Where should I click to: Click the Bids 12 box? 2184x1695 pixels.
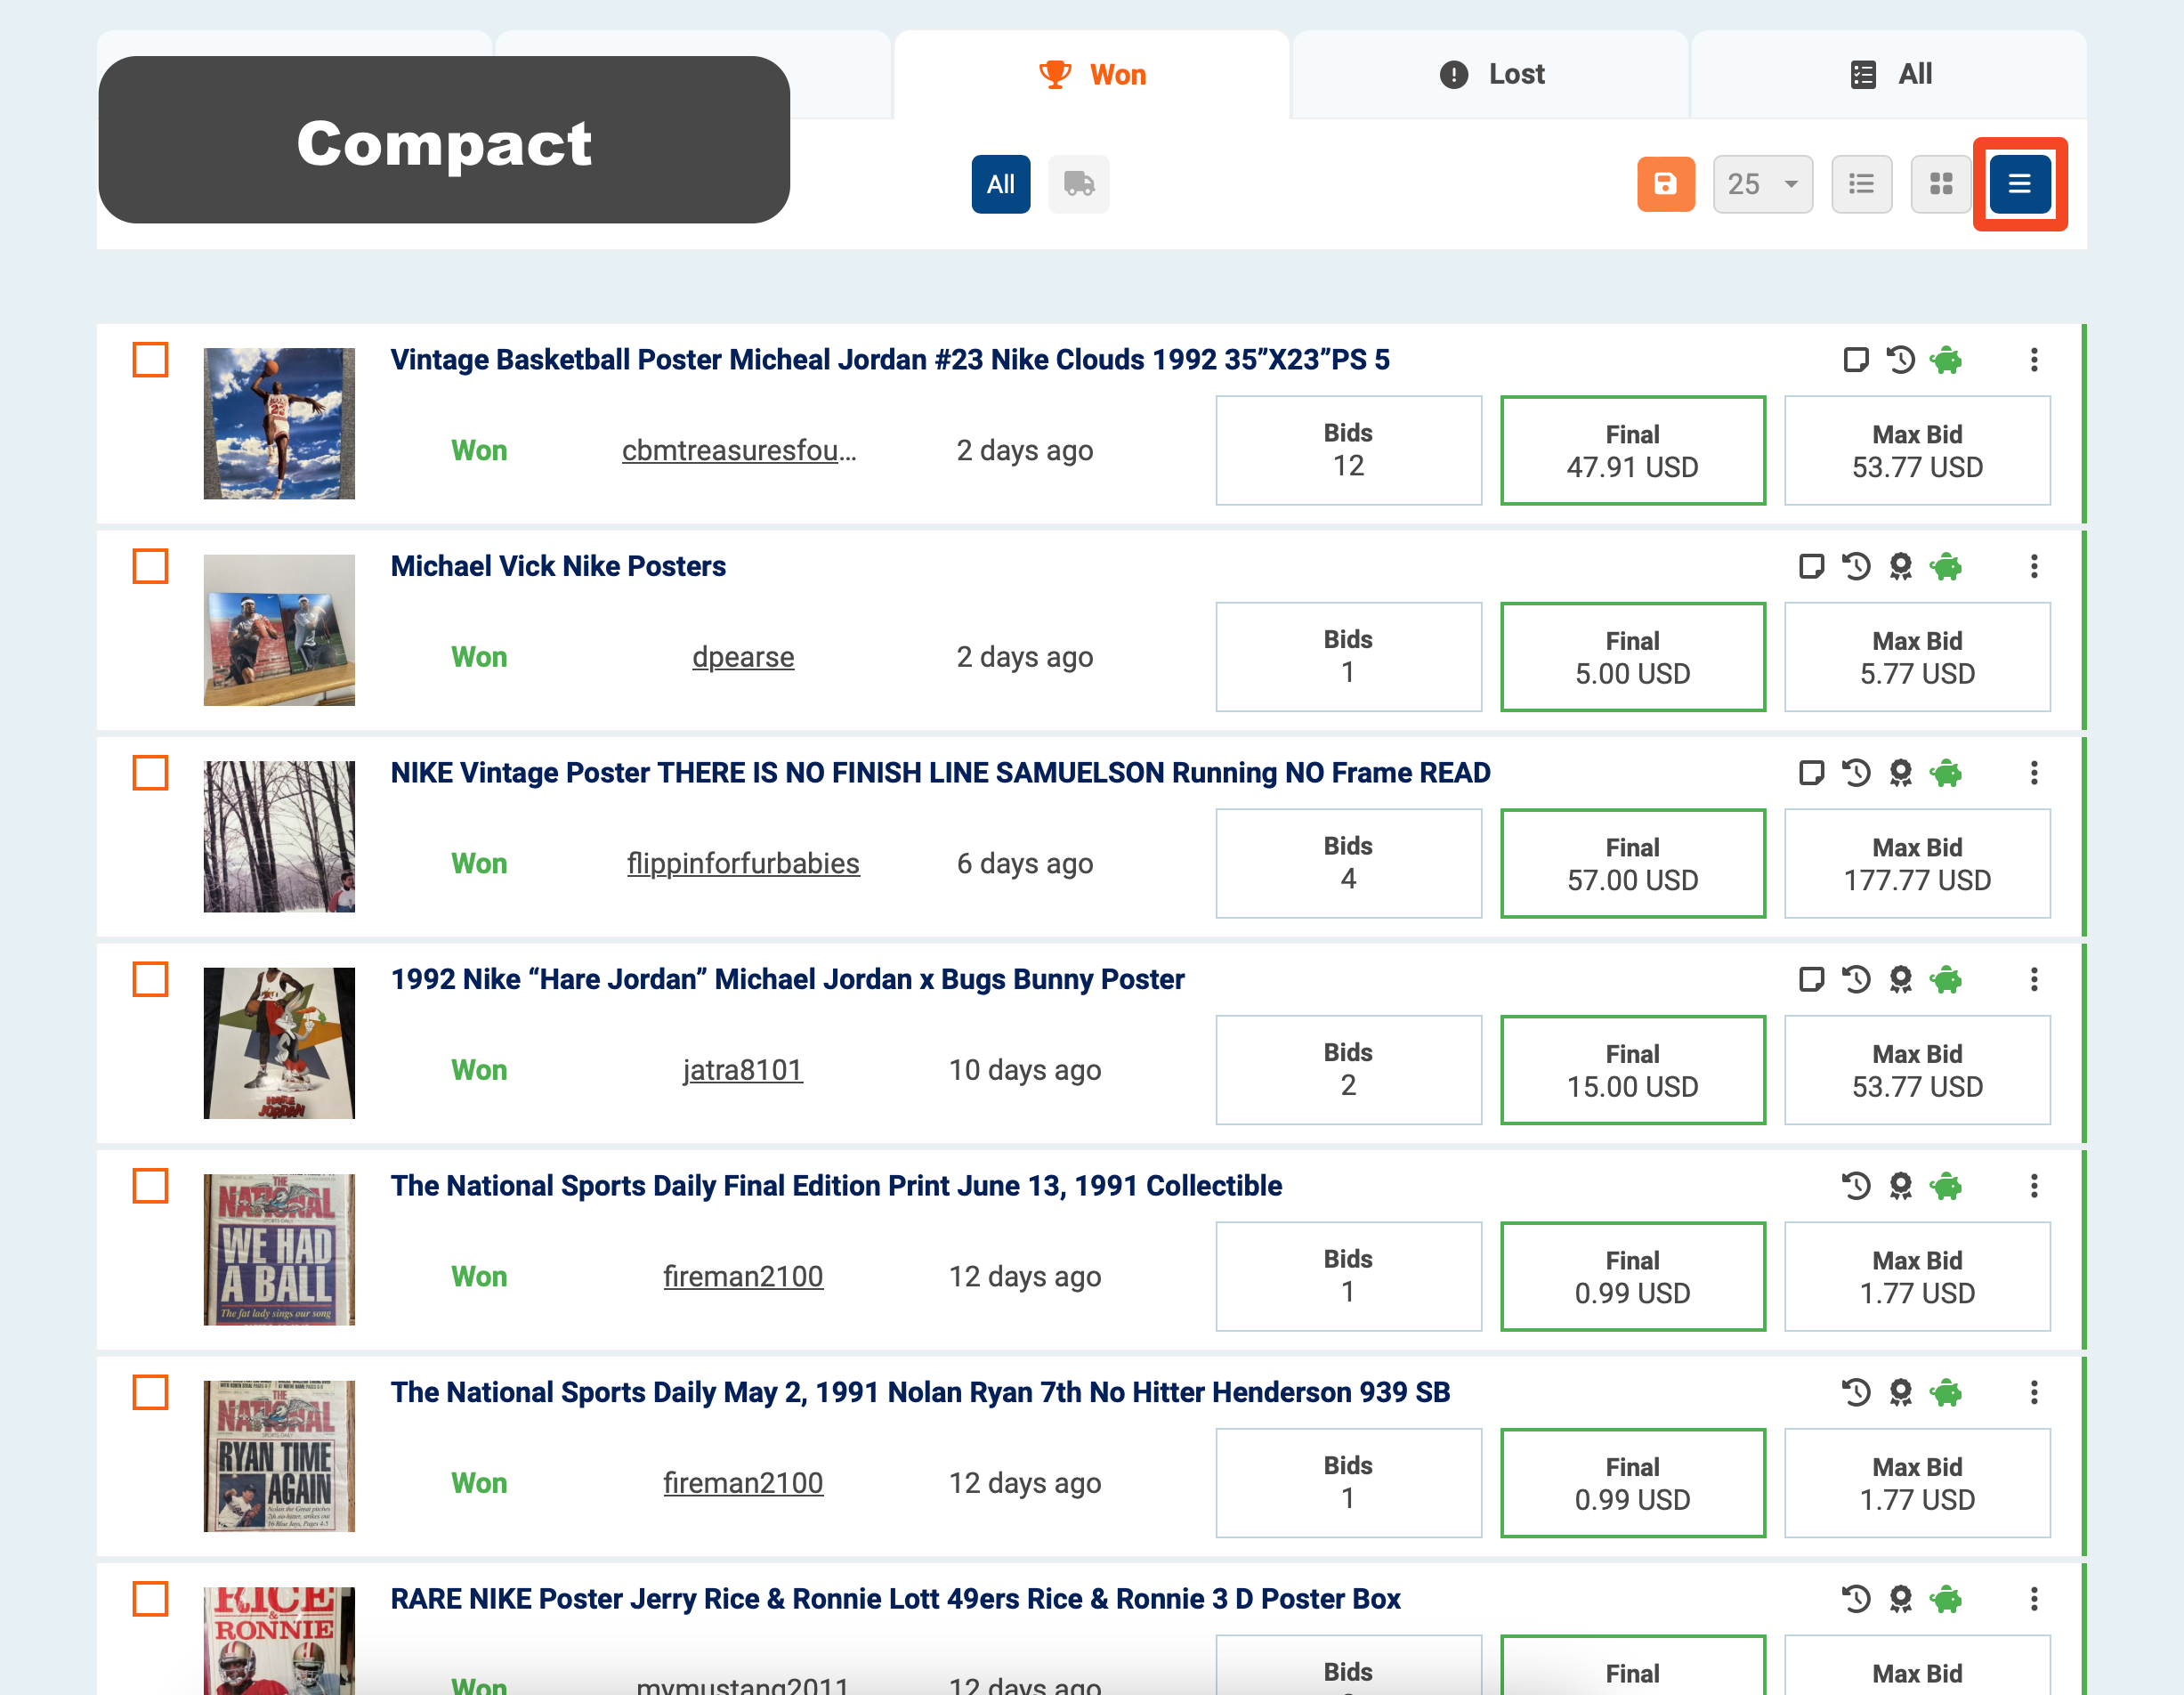[x=1348, y=451]
